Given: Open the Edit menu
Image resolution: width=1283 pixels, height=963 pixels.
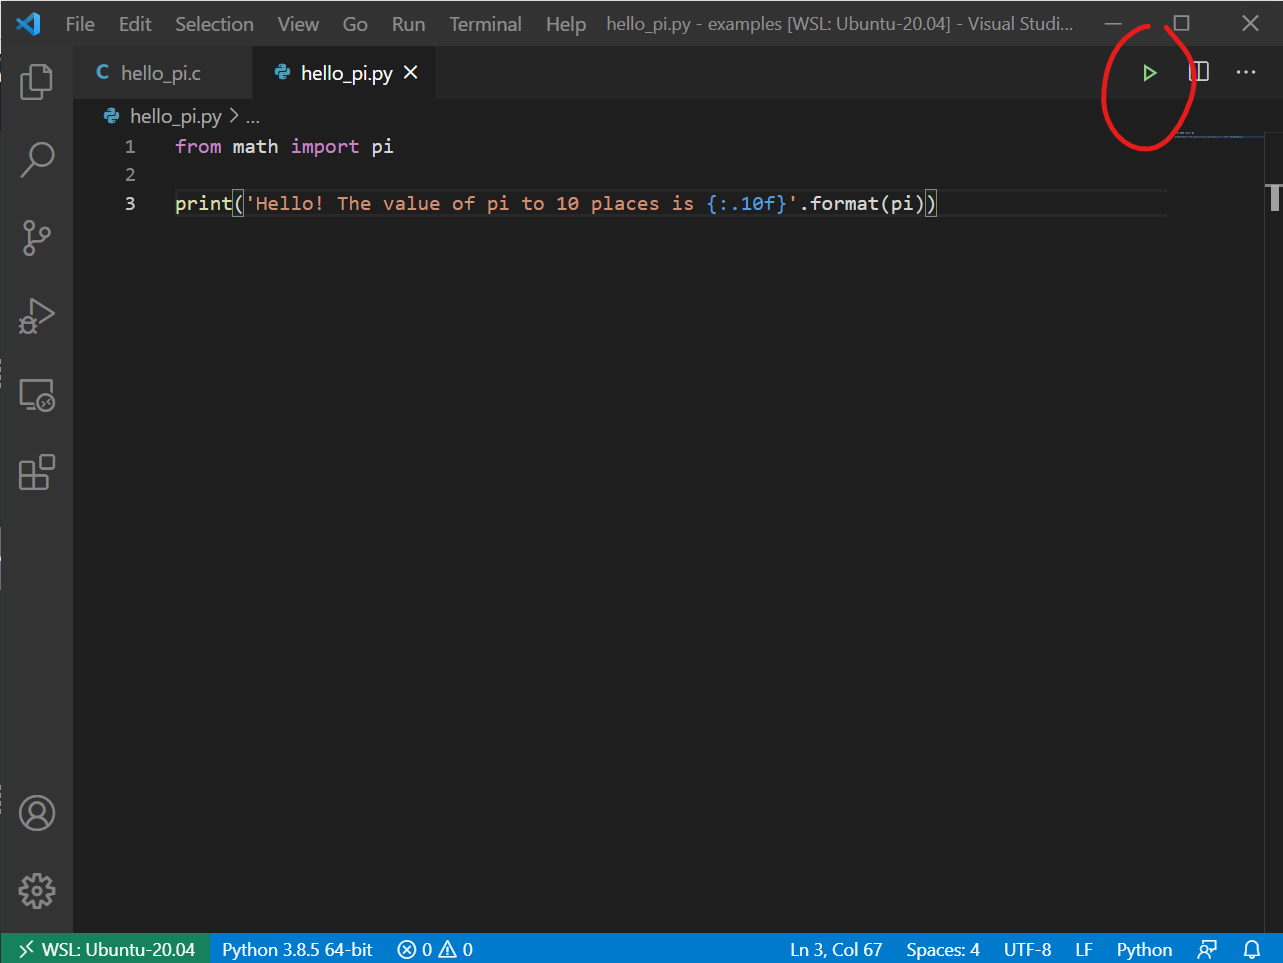Looking at the screenshot, I should (135, 24).
